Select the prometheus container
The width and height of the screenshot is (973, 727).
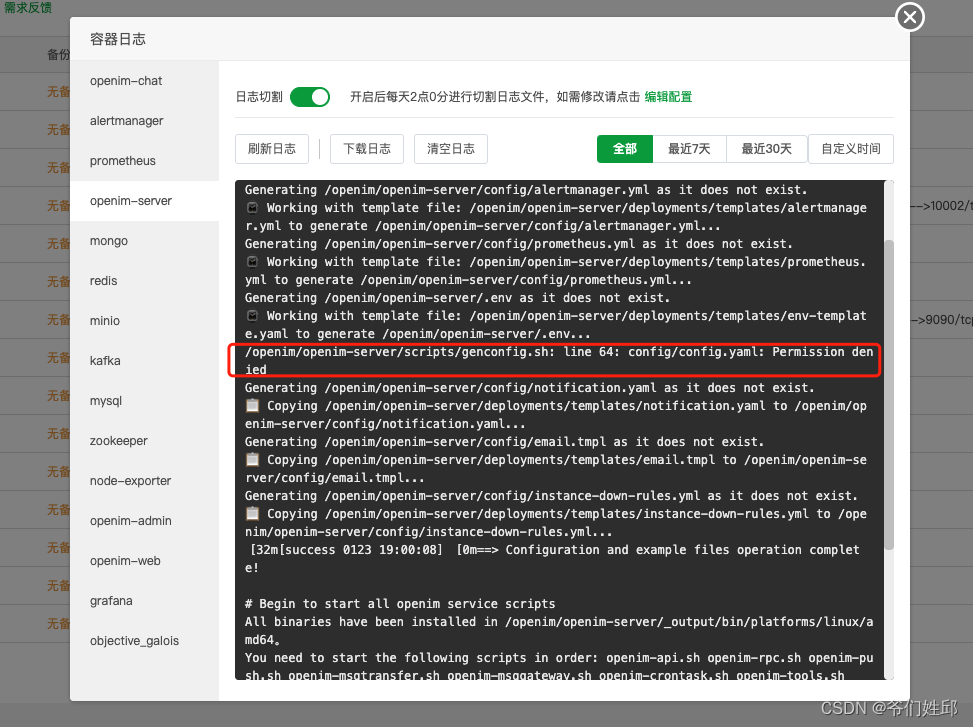[145, 161]
